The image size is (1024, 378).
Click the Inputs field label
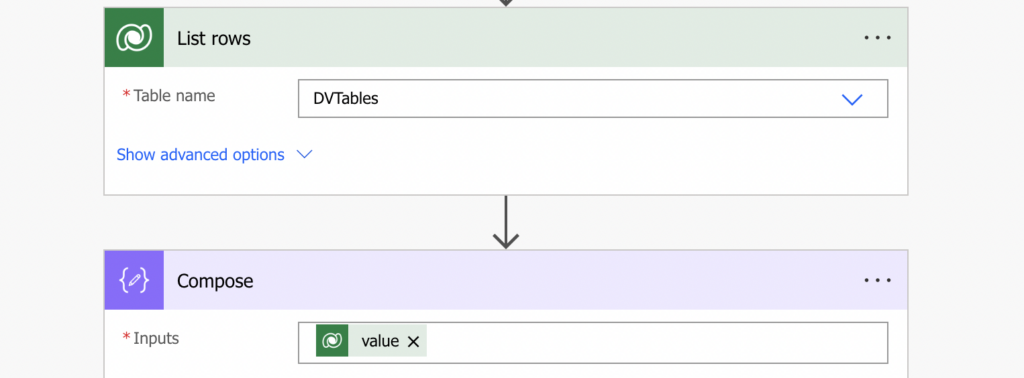[x=151, y=338]
